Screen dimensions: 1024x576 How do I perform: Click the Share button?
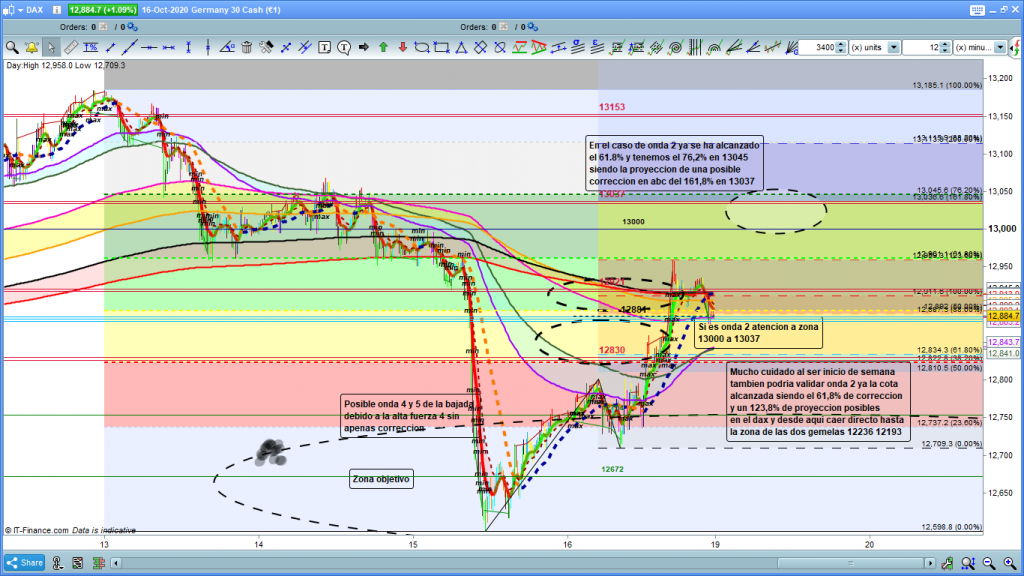pos(27,564)
